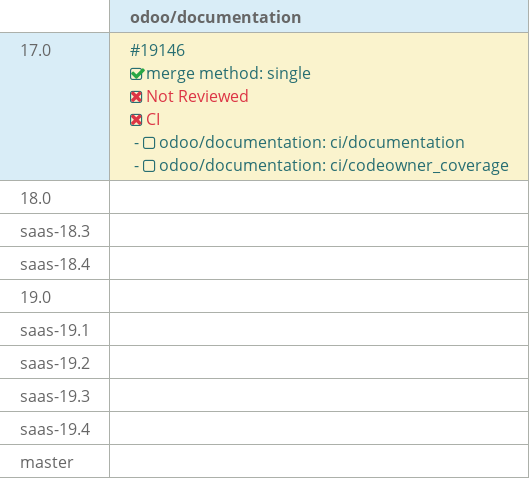Viewport: 529px width, 478px height.
Task: Click the empty checkbox for ci/documentation
Action: click(149, 143)
